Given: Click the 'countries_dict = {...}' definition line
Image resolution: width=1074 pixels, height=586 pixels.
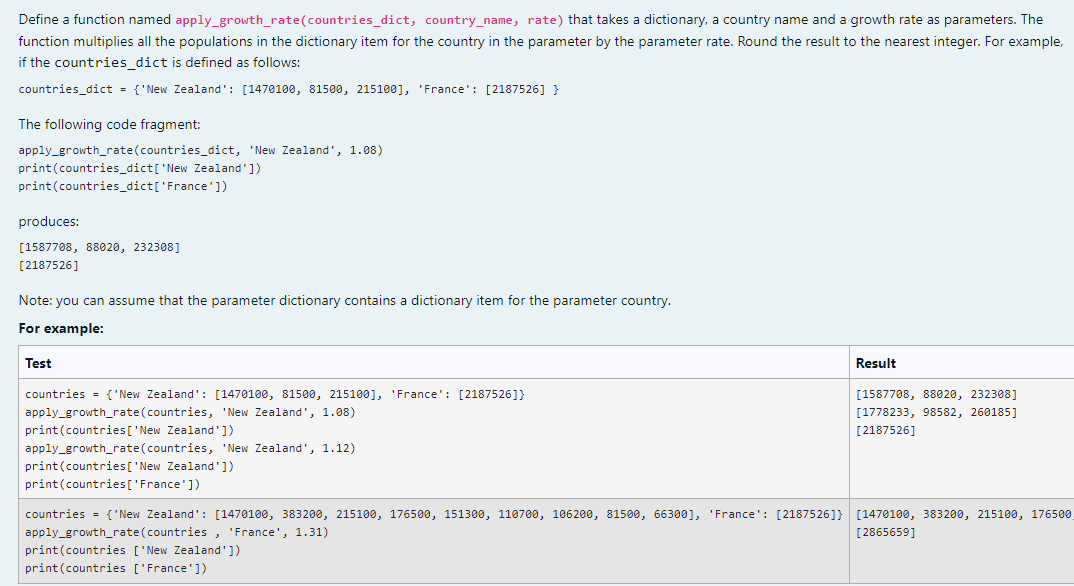Looking at the screenshot, I should 288,89.
